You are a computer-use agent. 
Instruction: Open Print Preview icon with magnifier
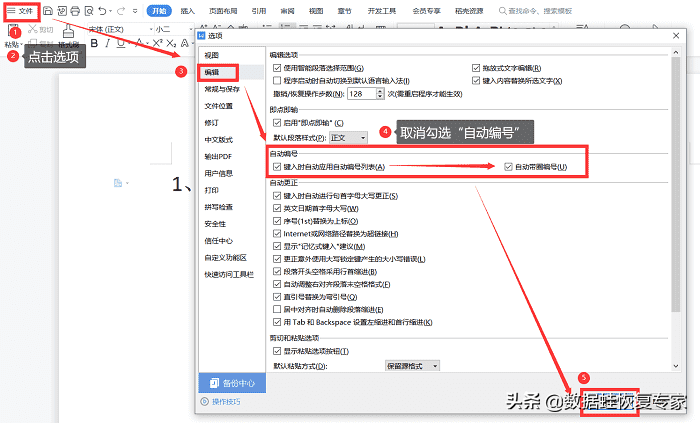(x=88, y=11)
